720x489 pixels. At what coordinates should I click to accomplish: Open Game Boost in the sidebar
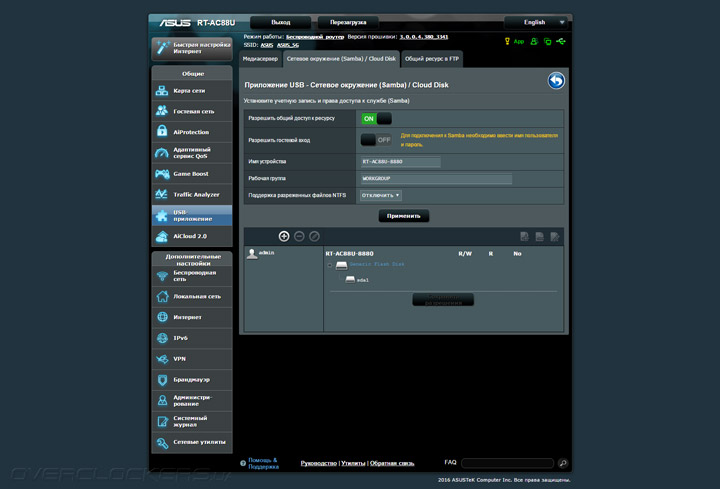click(192, 173)
